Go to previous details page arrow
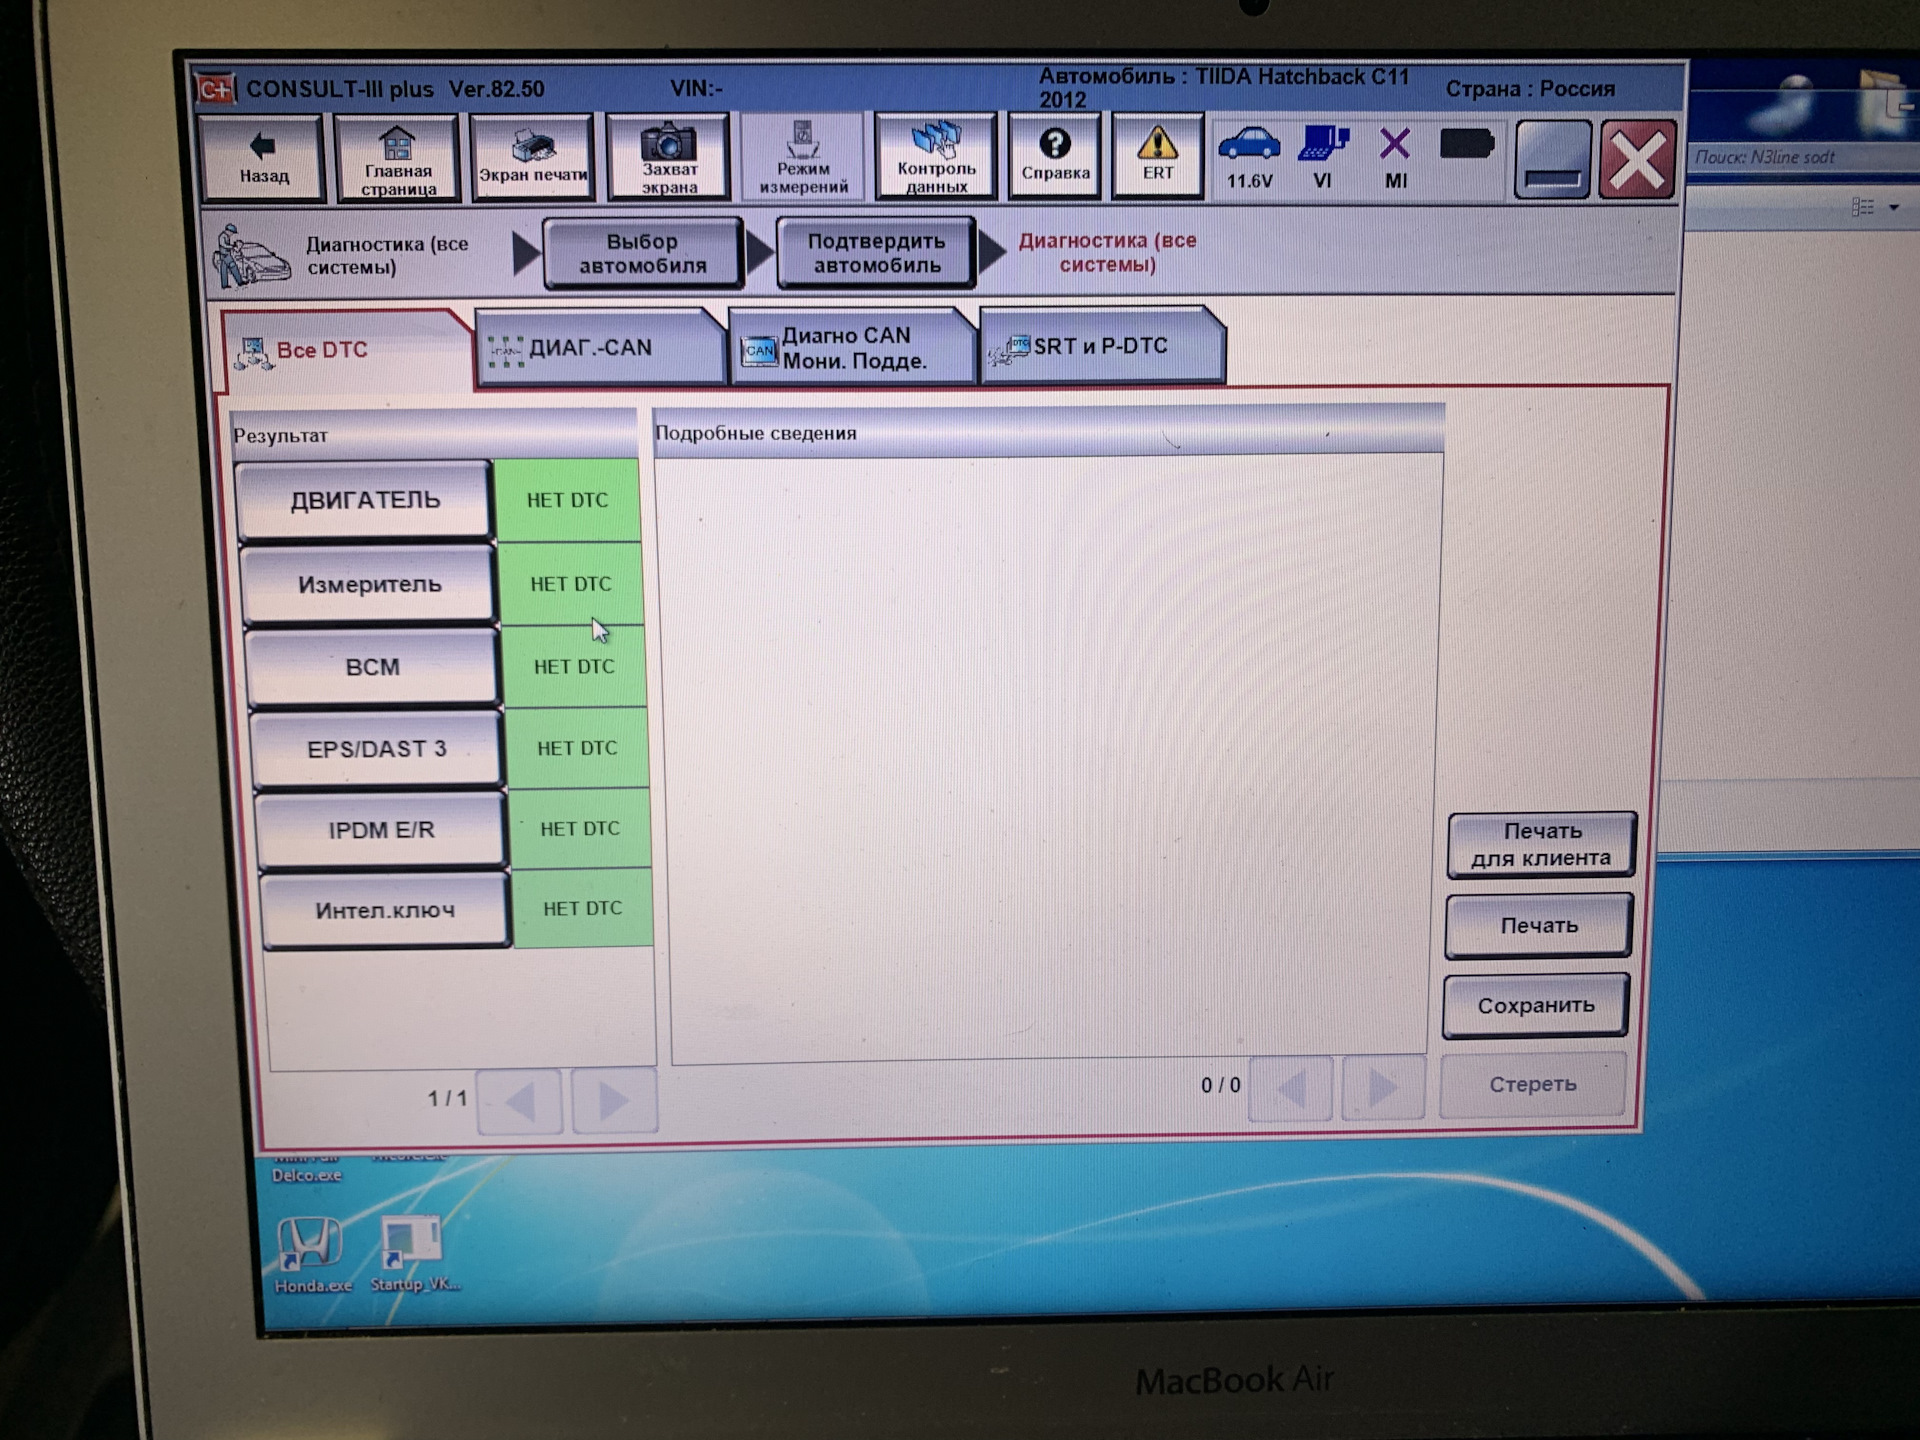The image size is (1920, 1440). click(1290, 1087)
